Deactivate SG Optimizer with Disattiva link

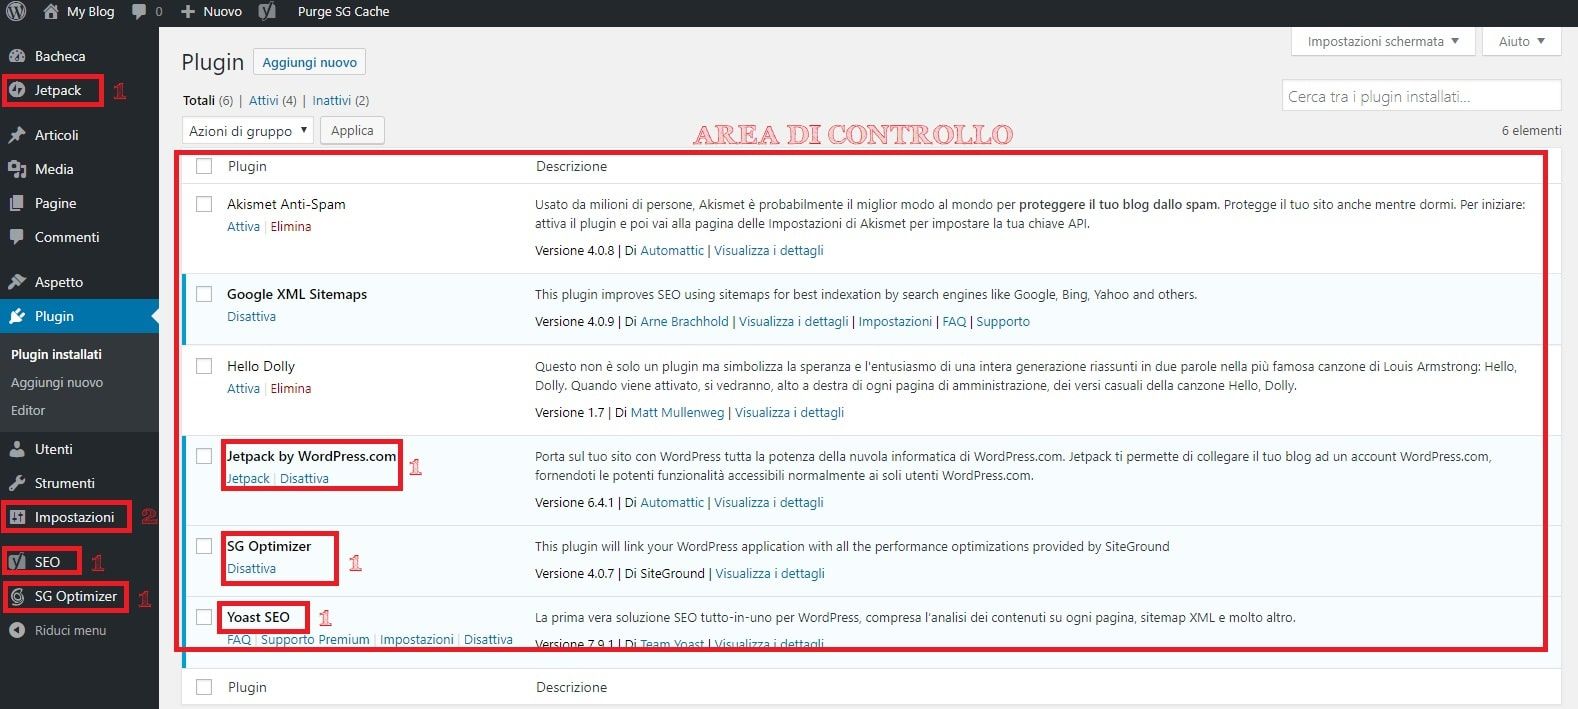coord(251,569)
